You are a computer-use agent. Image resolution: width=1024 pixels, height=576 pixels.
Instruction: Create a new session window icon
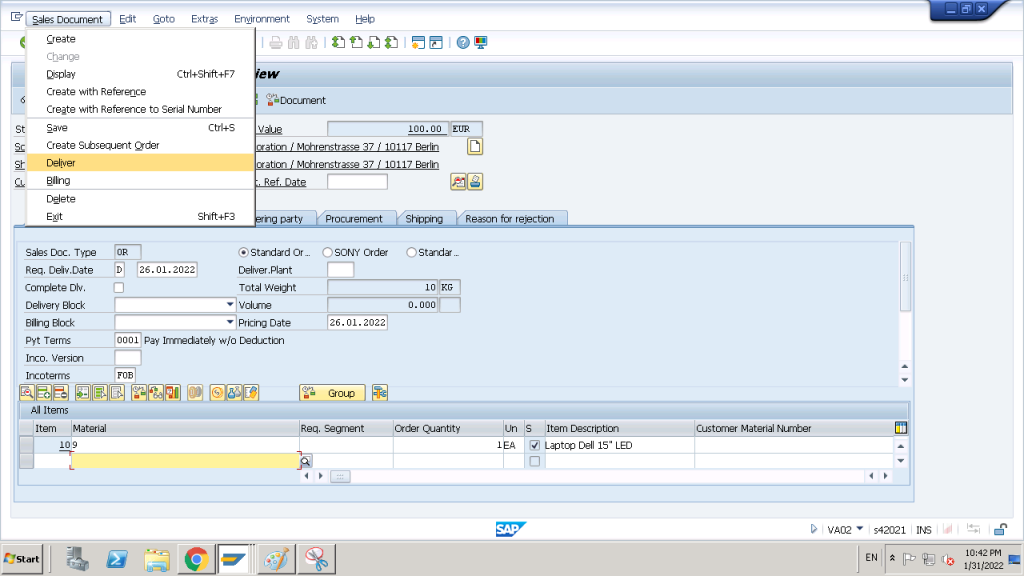[418, 42]
